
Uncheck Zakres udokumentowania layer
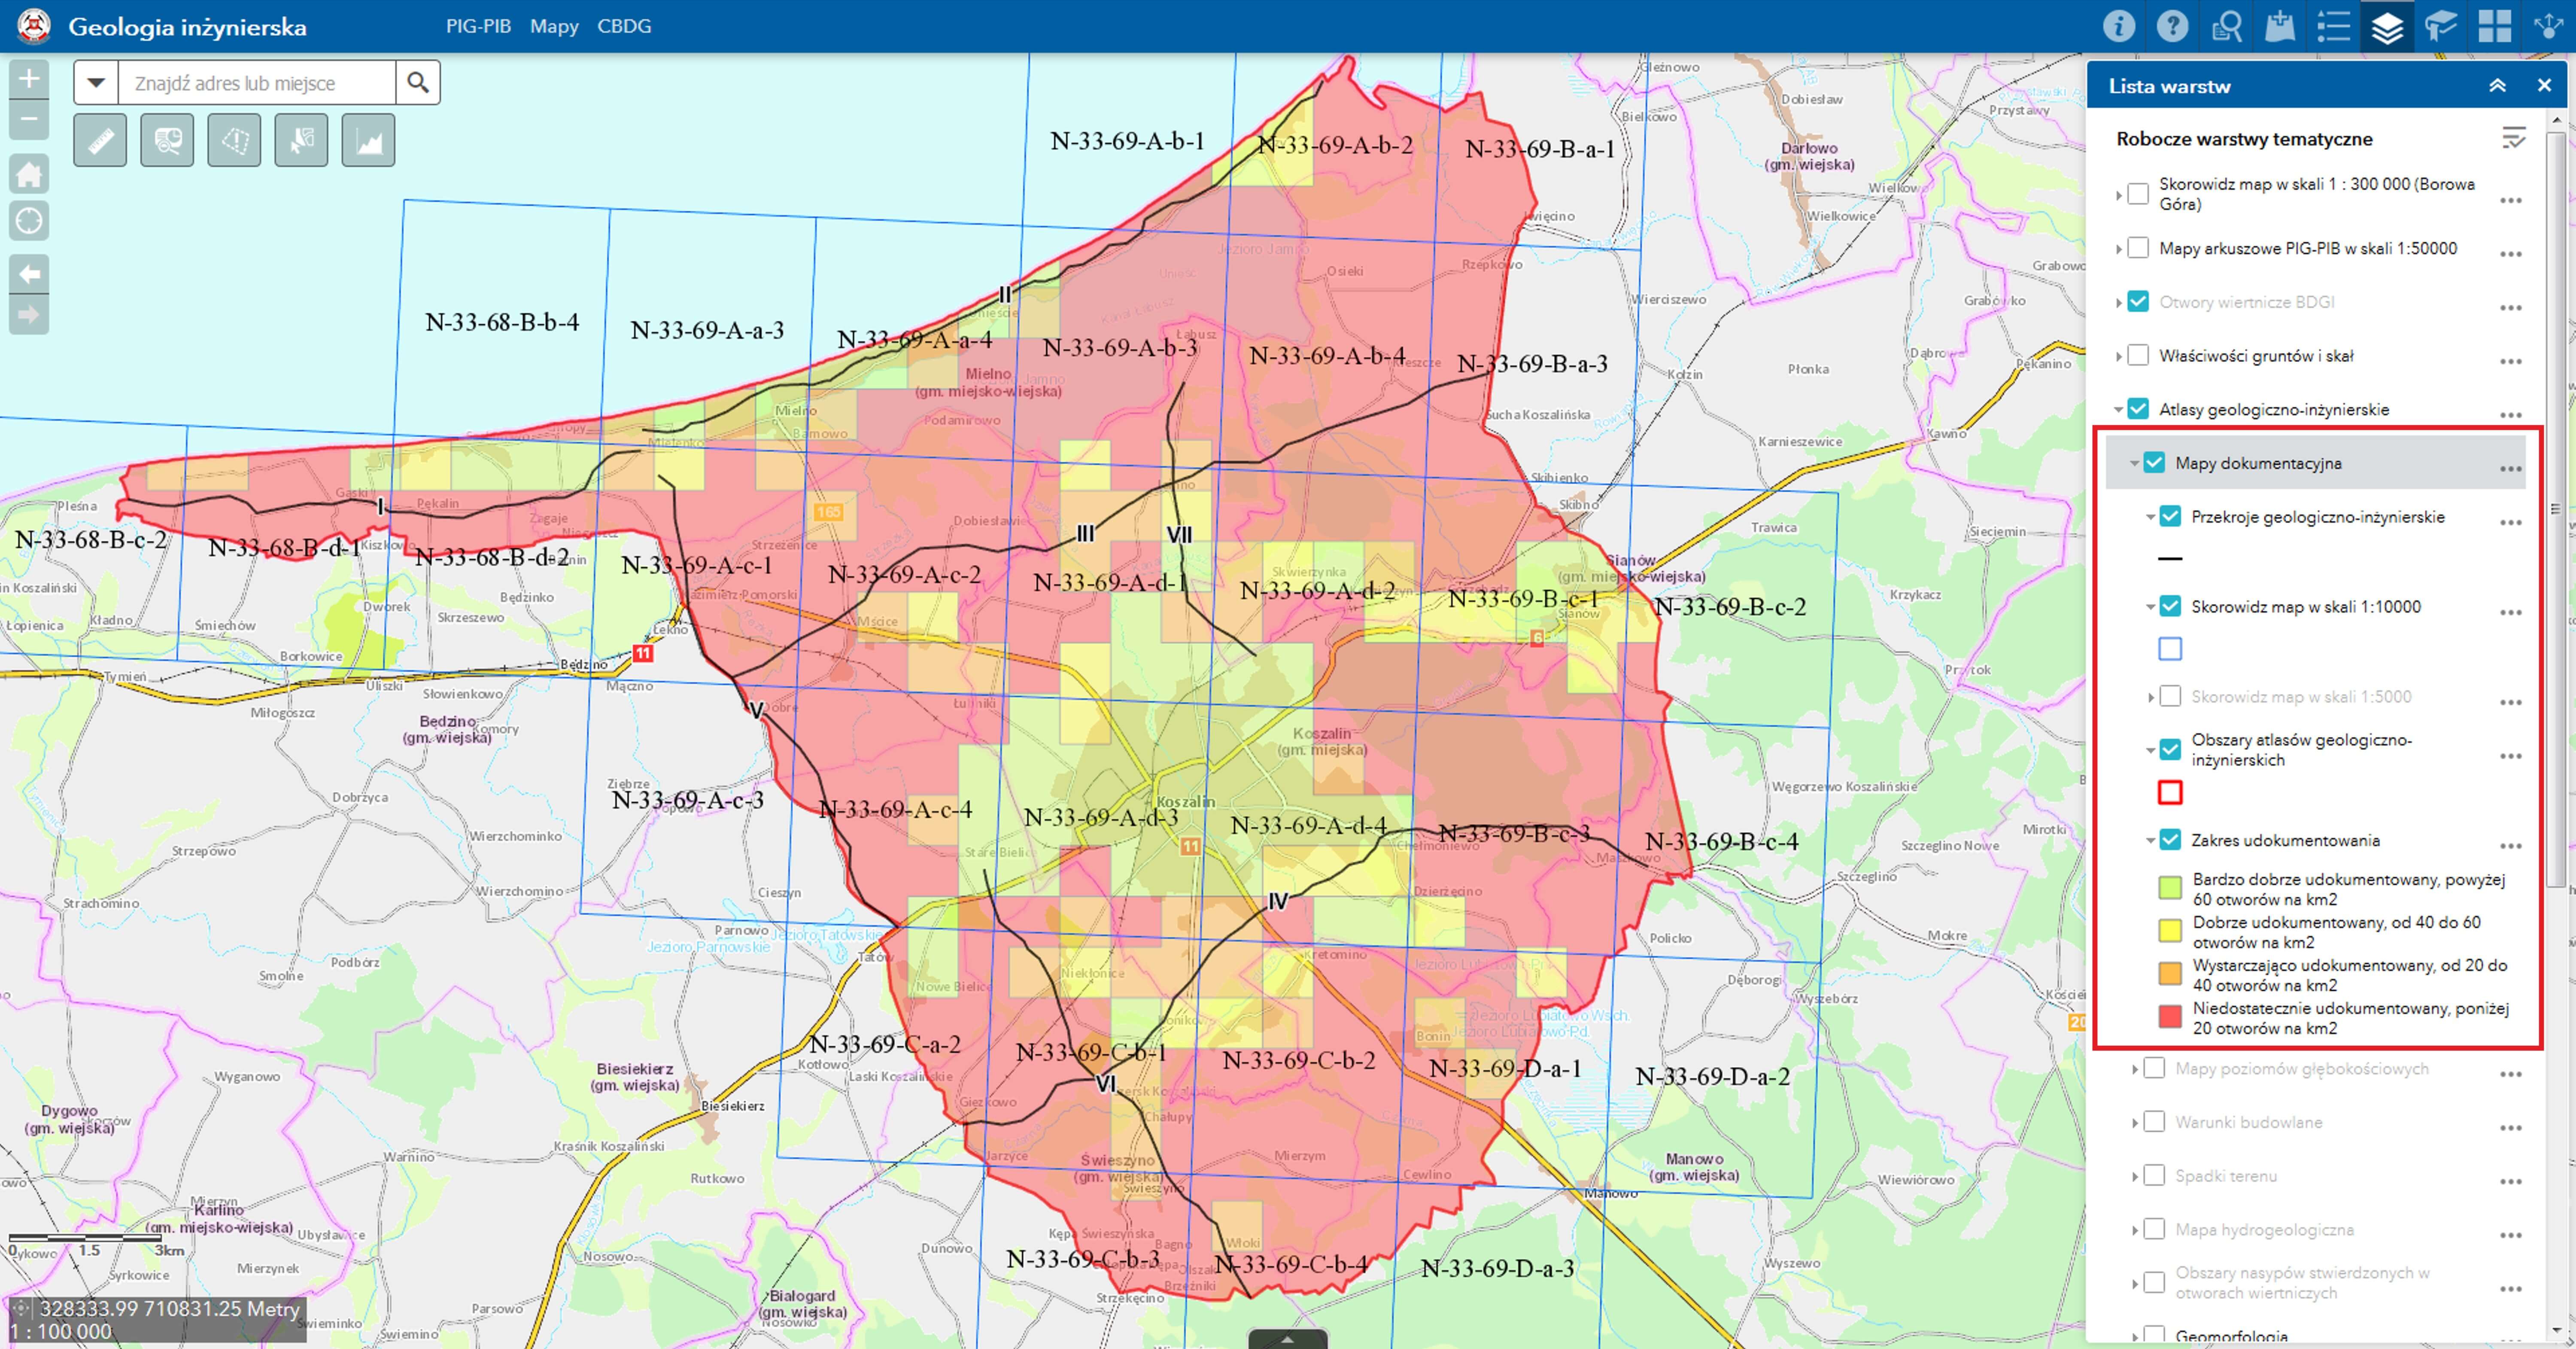tap(2170, 840)
